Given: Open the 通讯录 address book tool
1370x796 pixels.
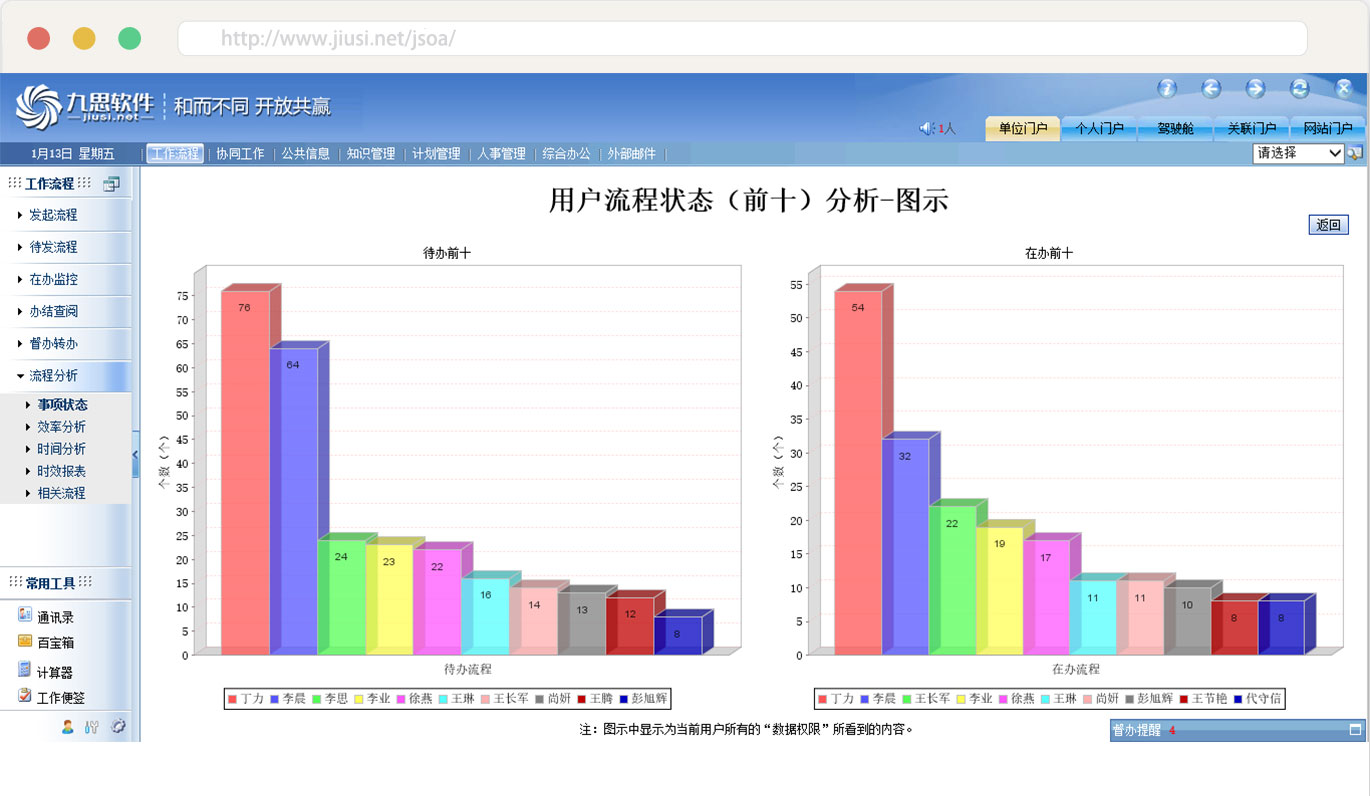Looking at the screenshot, I should (x=54, y=617).
